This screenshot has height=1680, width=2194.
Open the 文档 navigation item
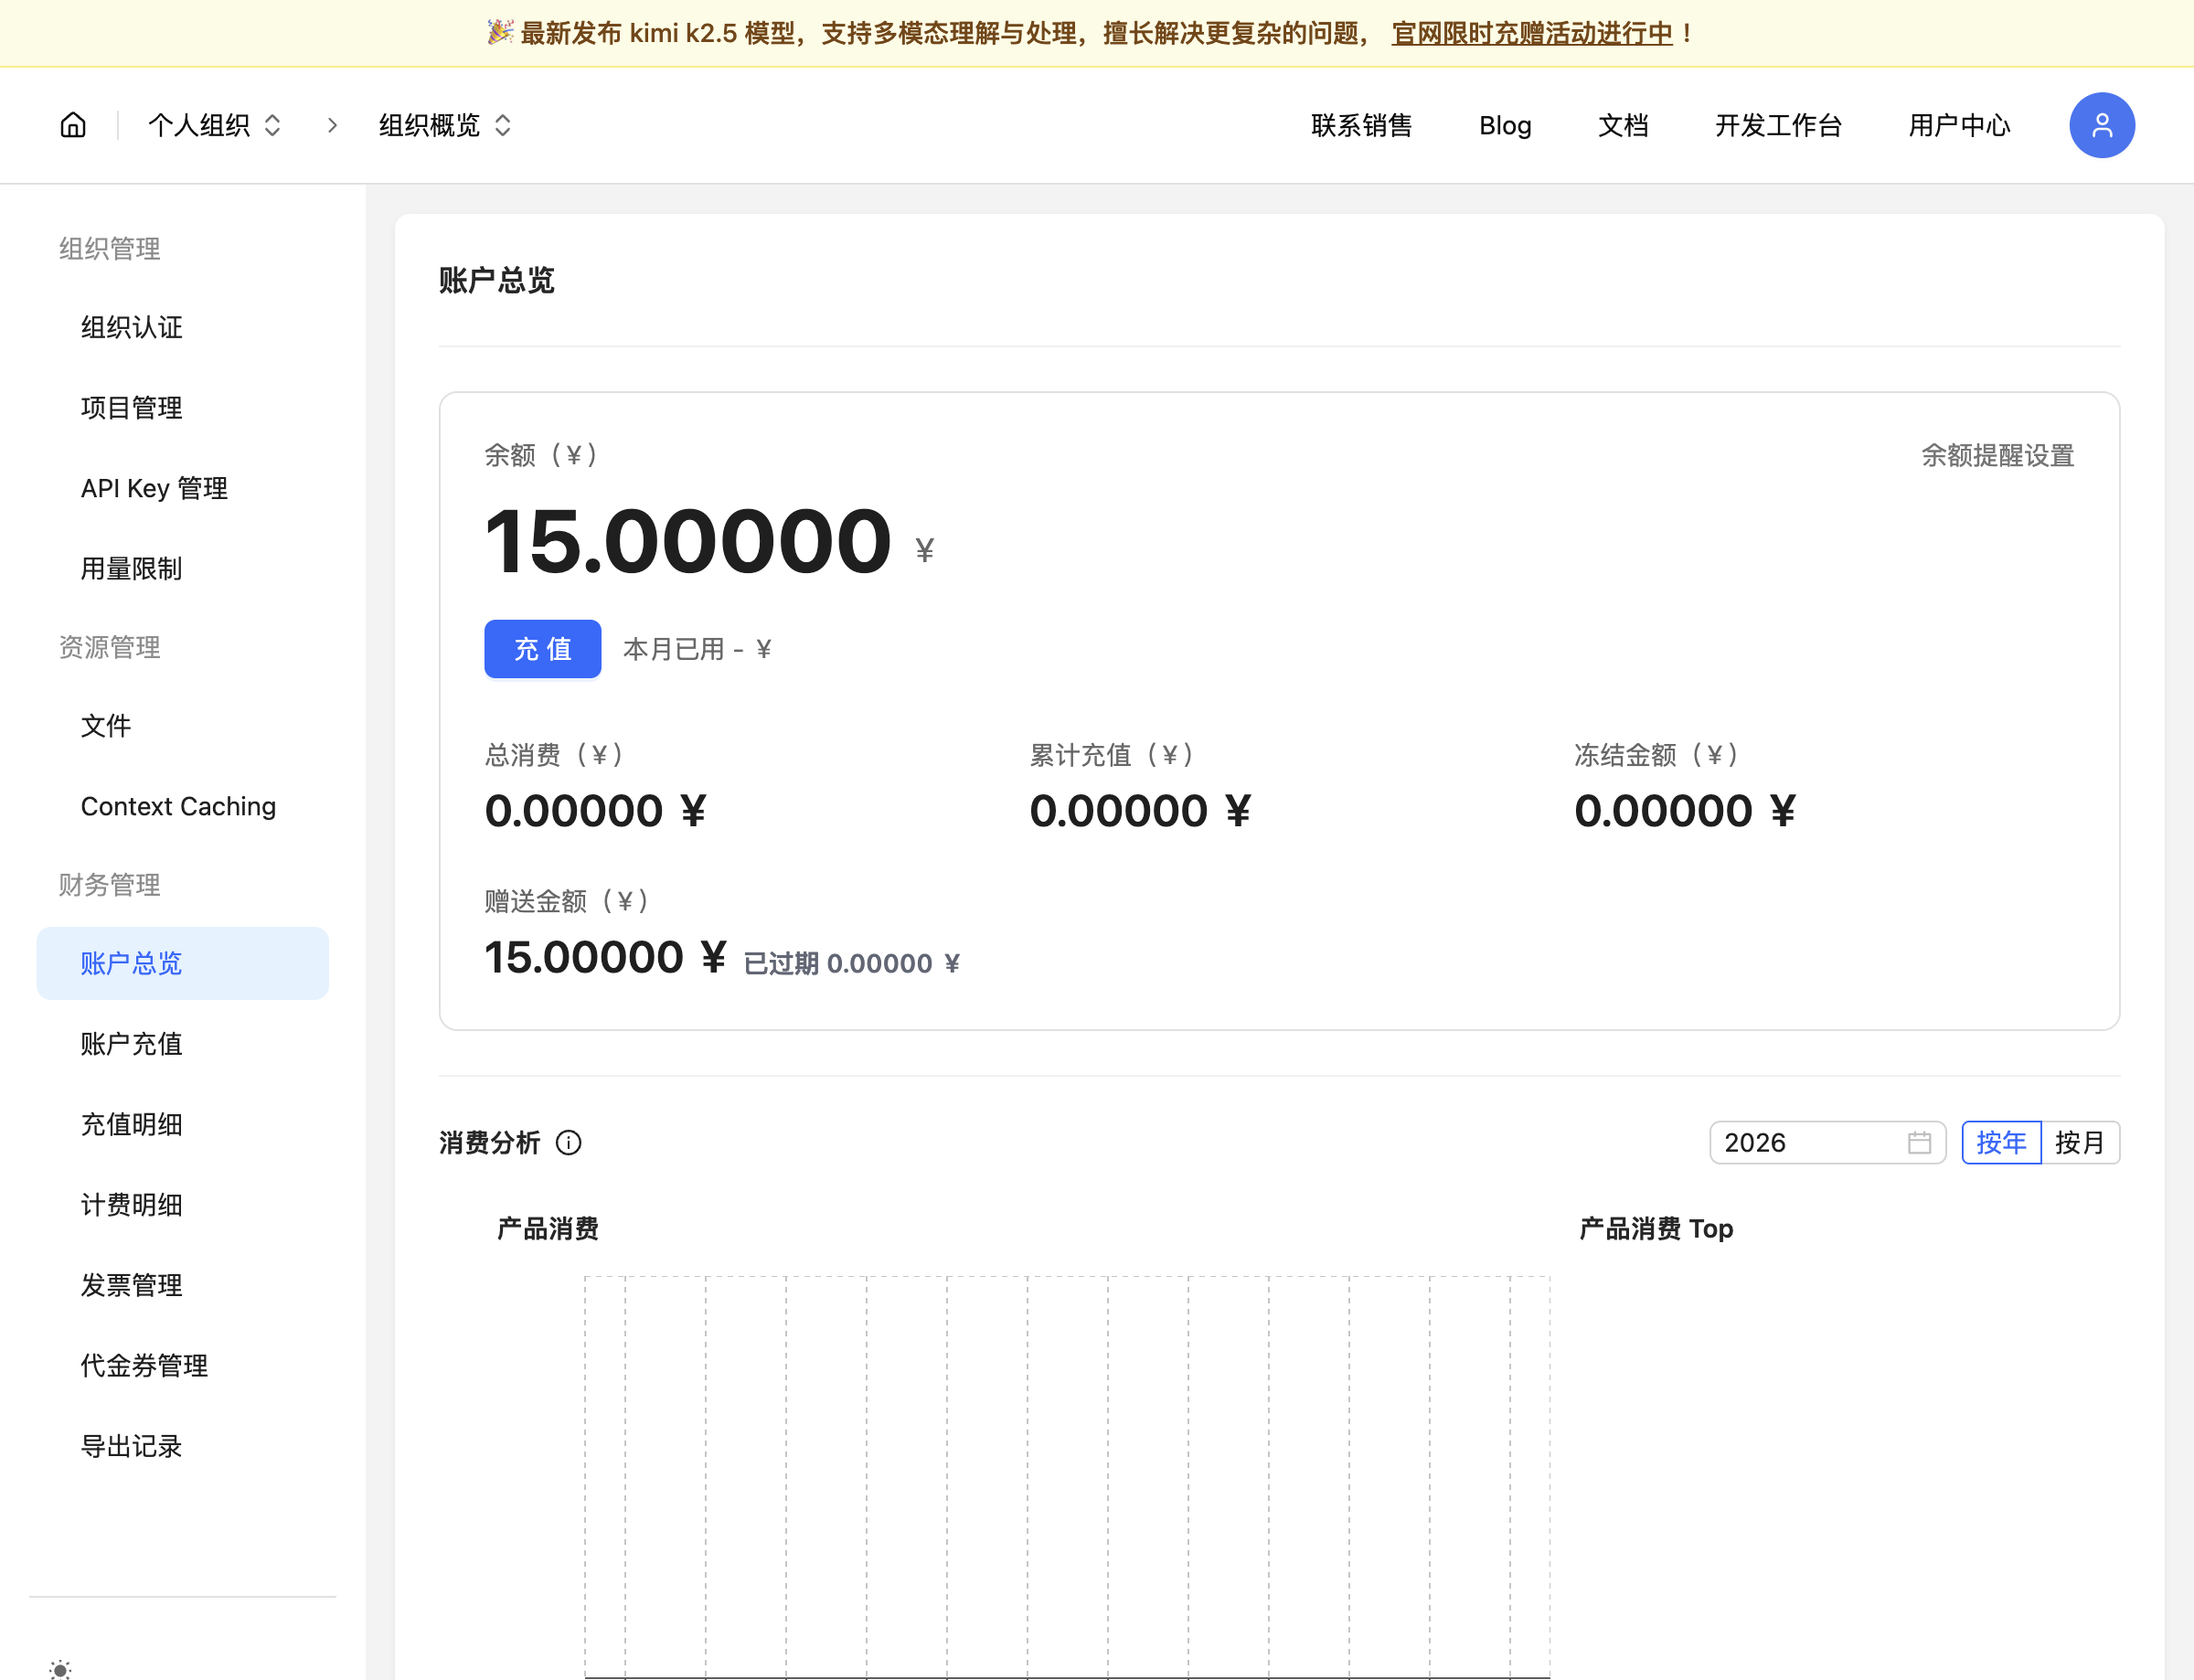[1622, 125]
